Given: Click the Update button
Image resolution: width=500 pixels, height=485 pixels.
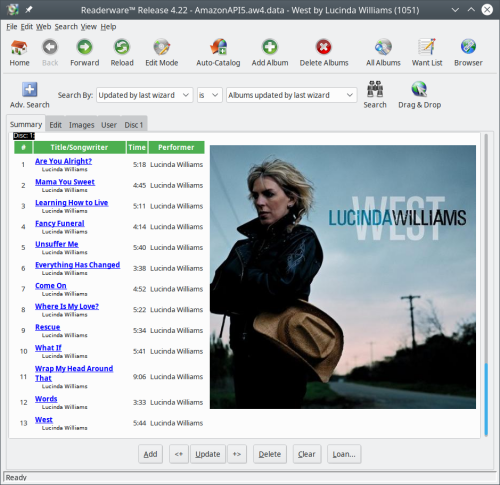Looking at the screenshot, I should point(208,454).
